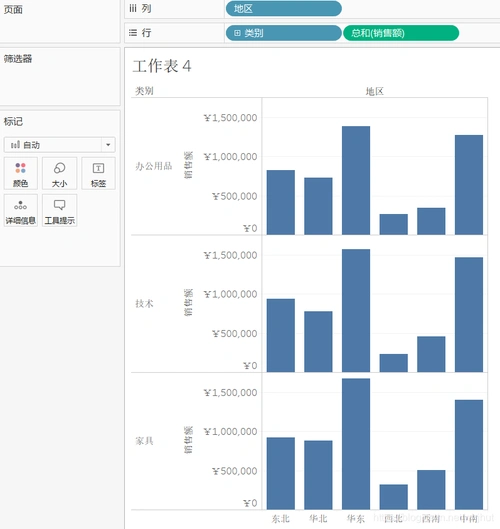
Task: Select the 华北 bar in 家具 row
Action: [318, 475]
